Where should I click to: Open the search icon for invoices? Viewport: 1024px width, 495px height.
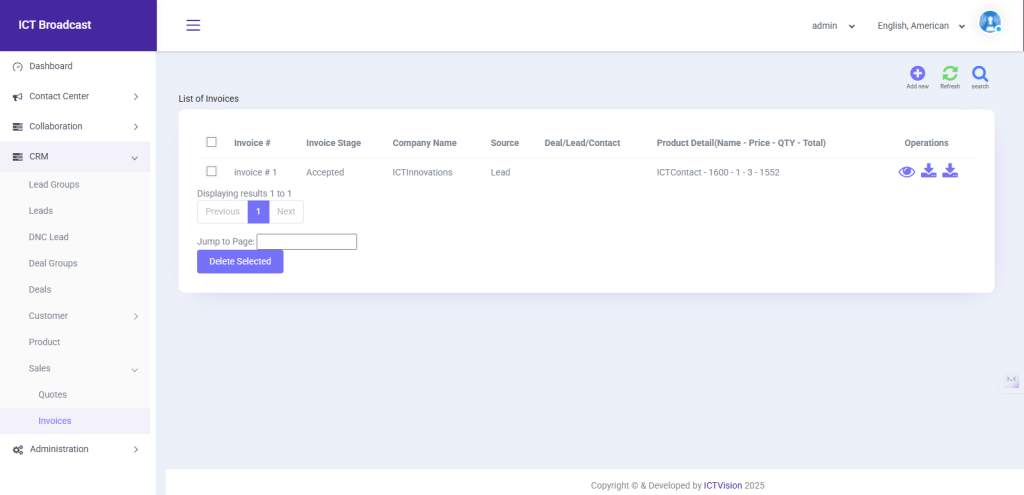click(x=980, y=74)
